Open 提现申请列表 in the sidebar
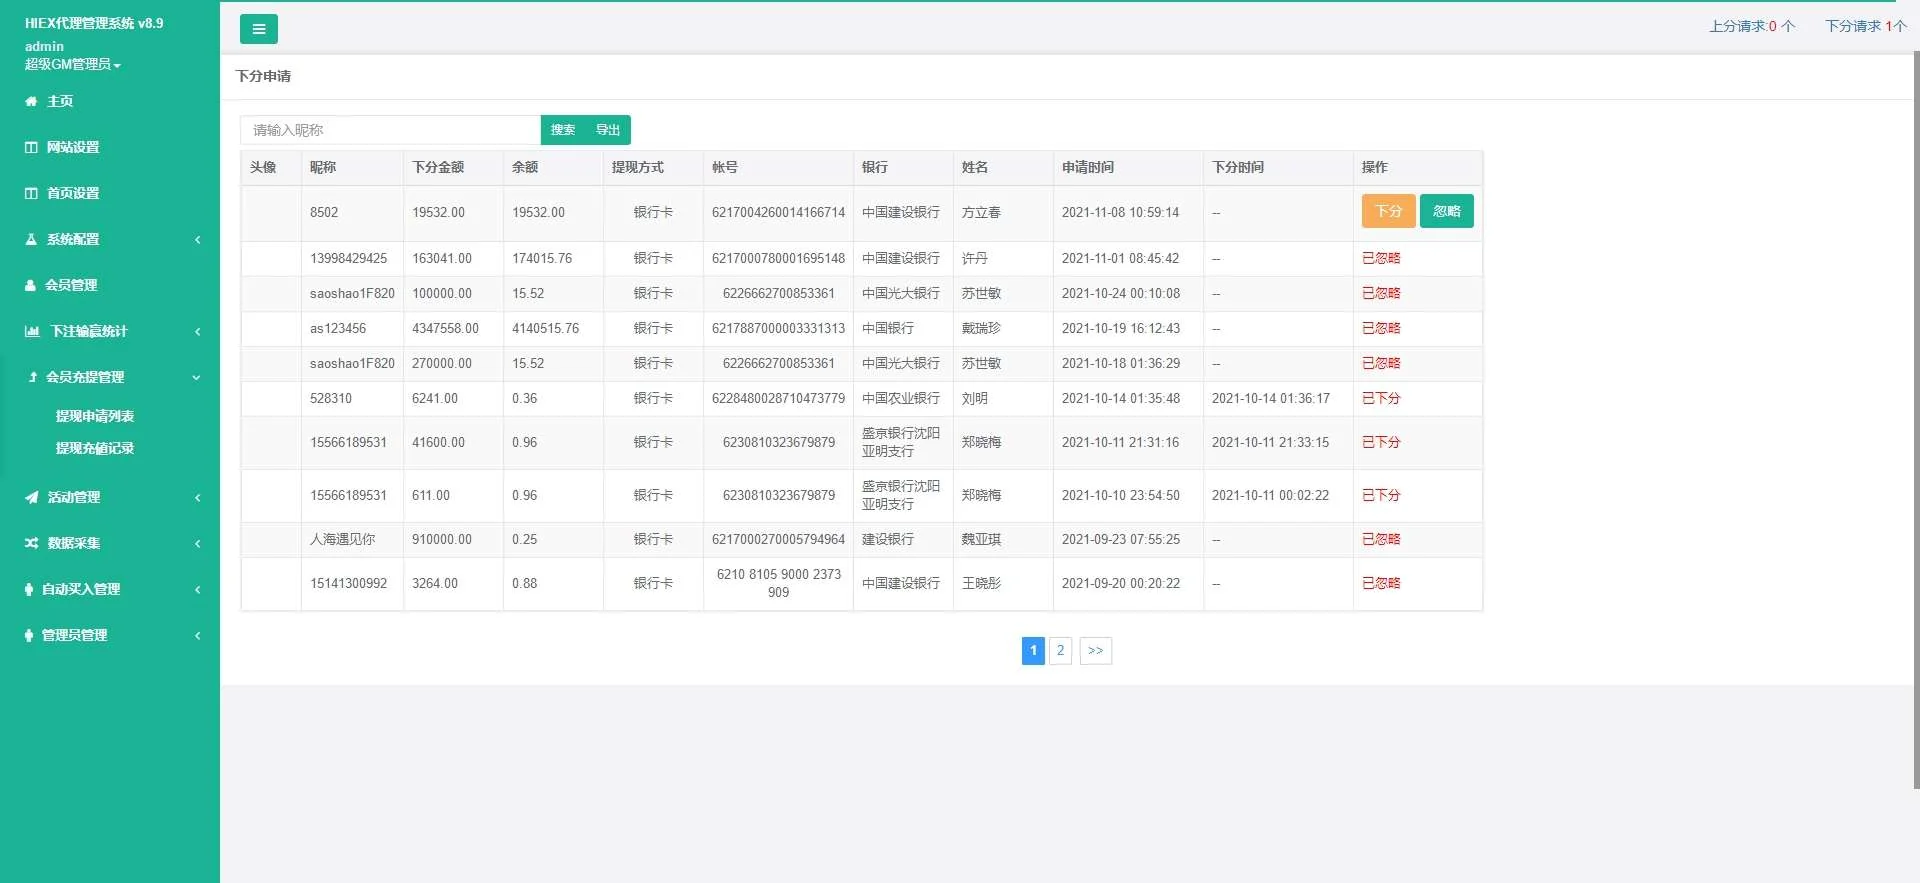 (95, 416)
